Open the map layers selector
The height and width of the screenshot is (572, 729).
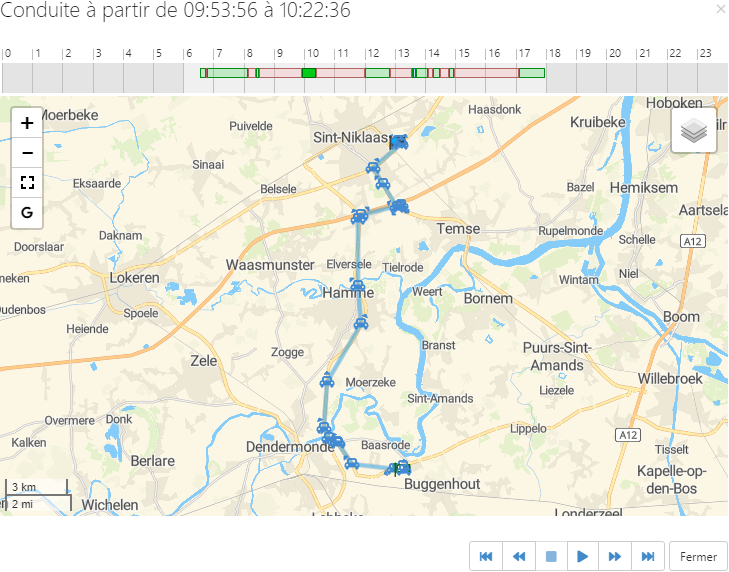point(694,130)
